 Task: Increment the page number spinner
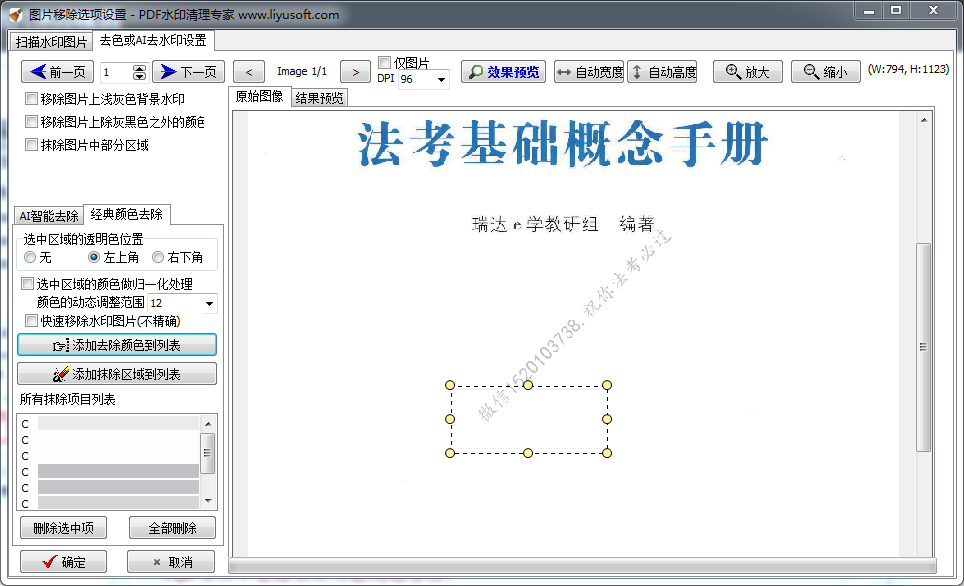tap(139, 68)
